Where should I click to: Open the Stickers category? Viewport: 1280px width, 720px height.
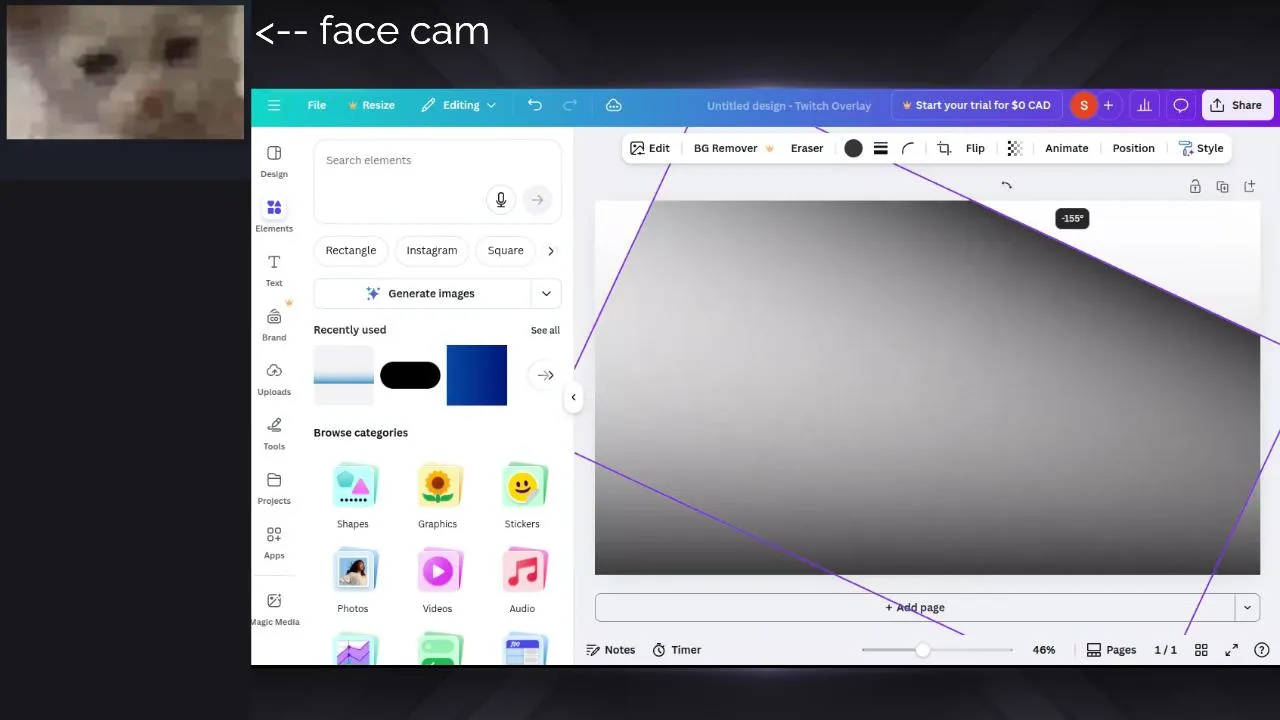(522, 496)
